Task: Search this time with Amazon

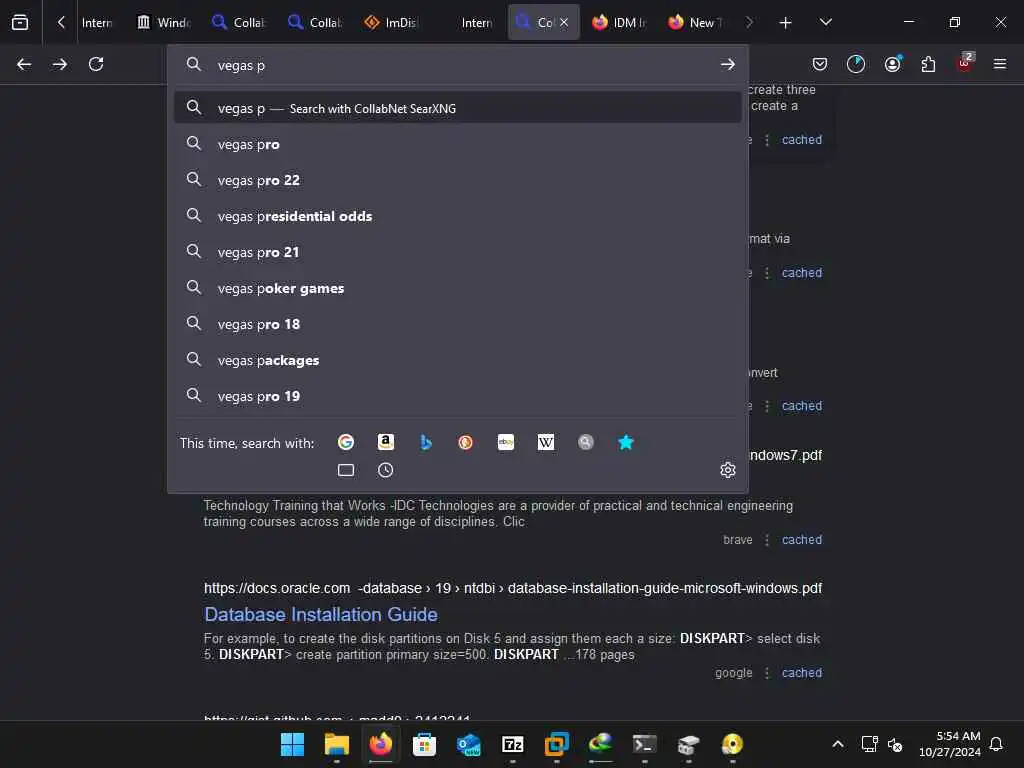Action: (386, 442)
